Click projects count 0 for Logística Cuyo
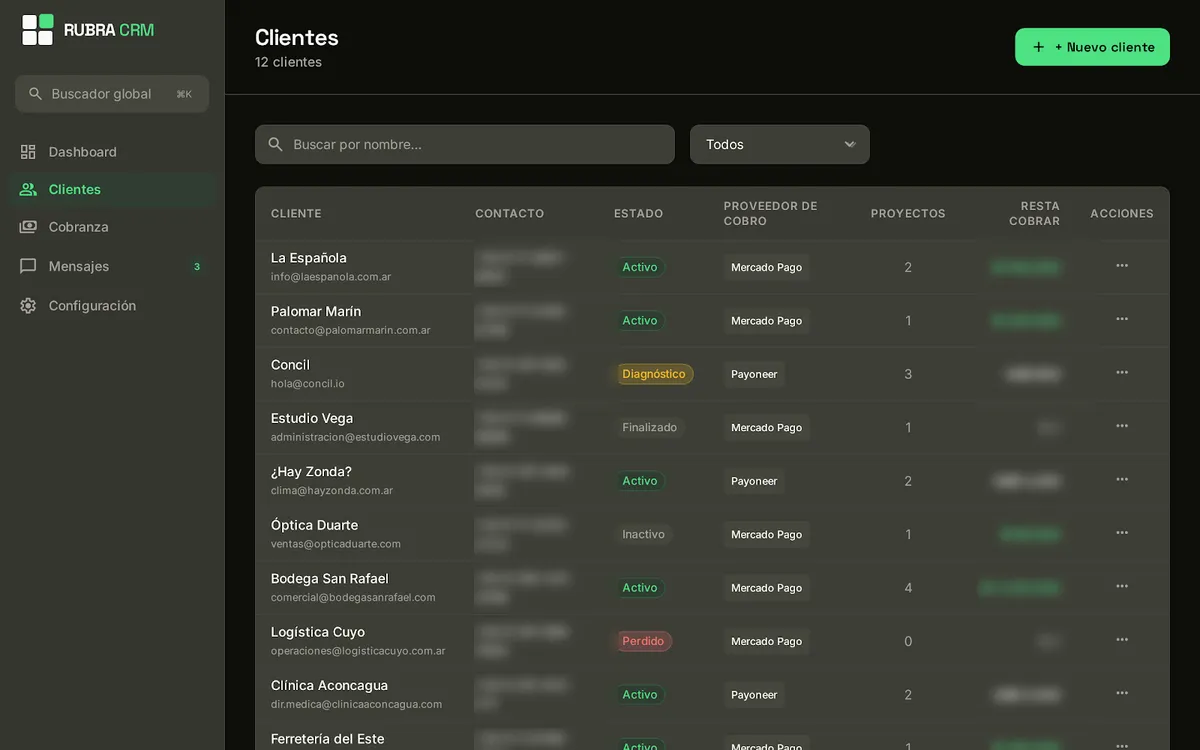Screen dimensions: 1200x750 tap(908, 641)
